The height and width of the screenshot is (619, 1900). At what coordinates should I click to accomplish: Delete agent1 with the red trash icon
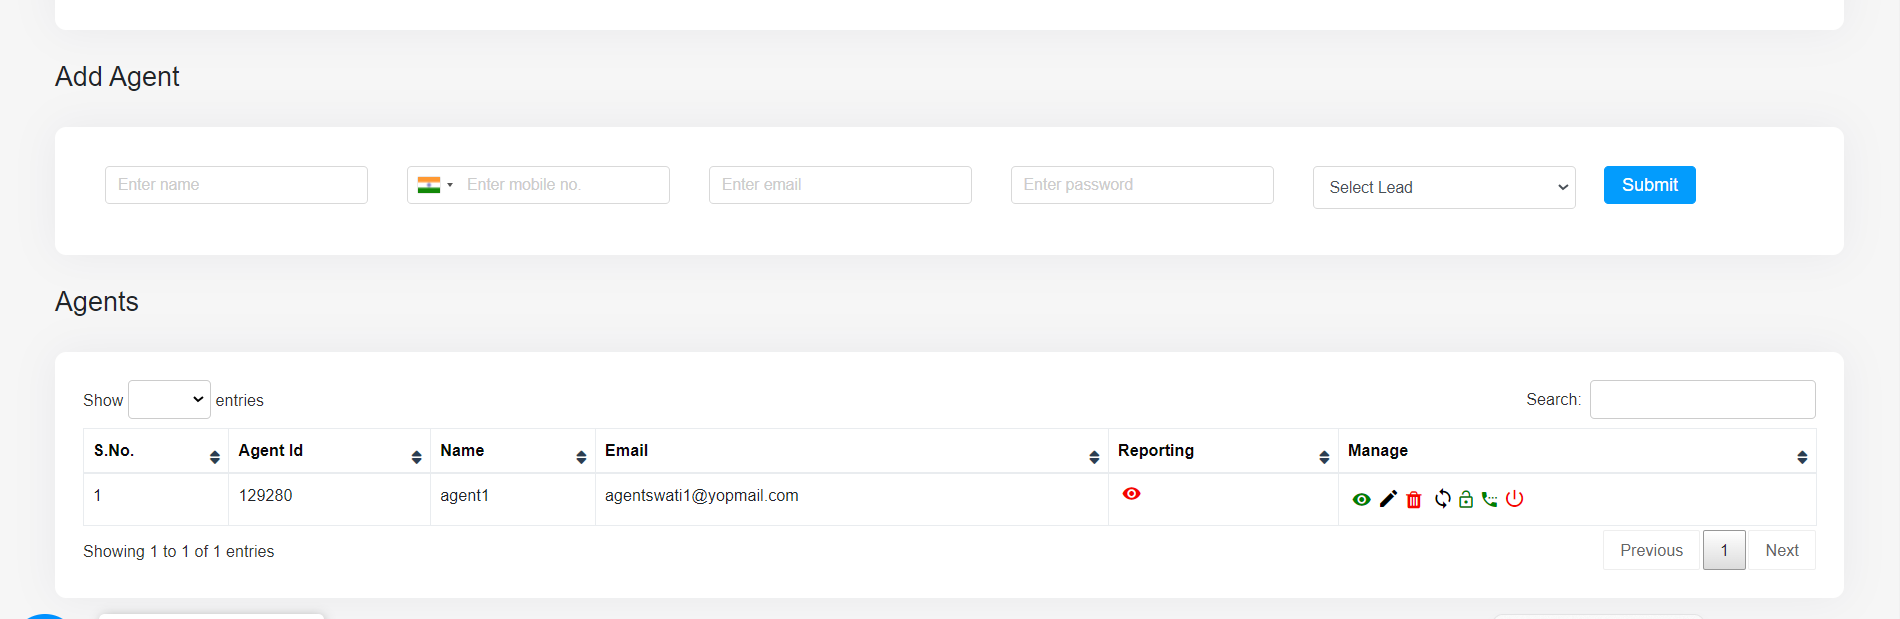click(1414, 499)
